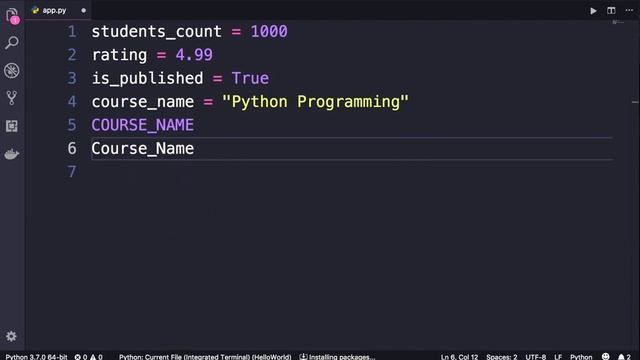Viewport: 640px width, 360px height.
Task: Open the Debug view icon
Action: click(x=12, y=71)
